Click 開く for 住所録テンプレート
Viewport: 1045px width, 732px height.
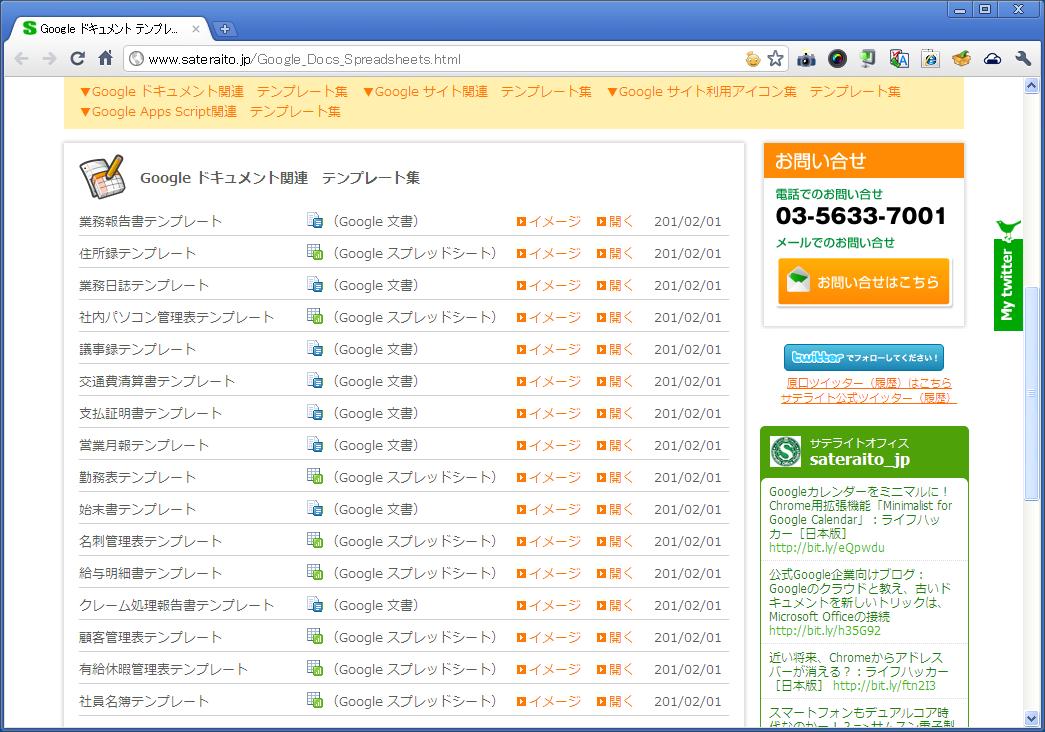coord(615,254)
